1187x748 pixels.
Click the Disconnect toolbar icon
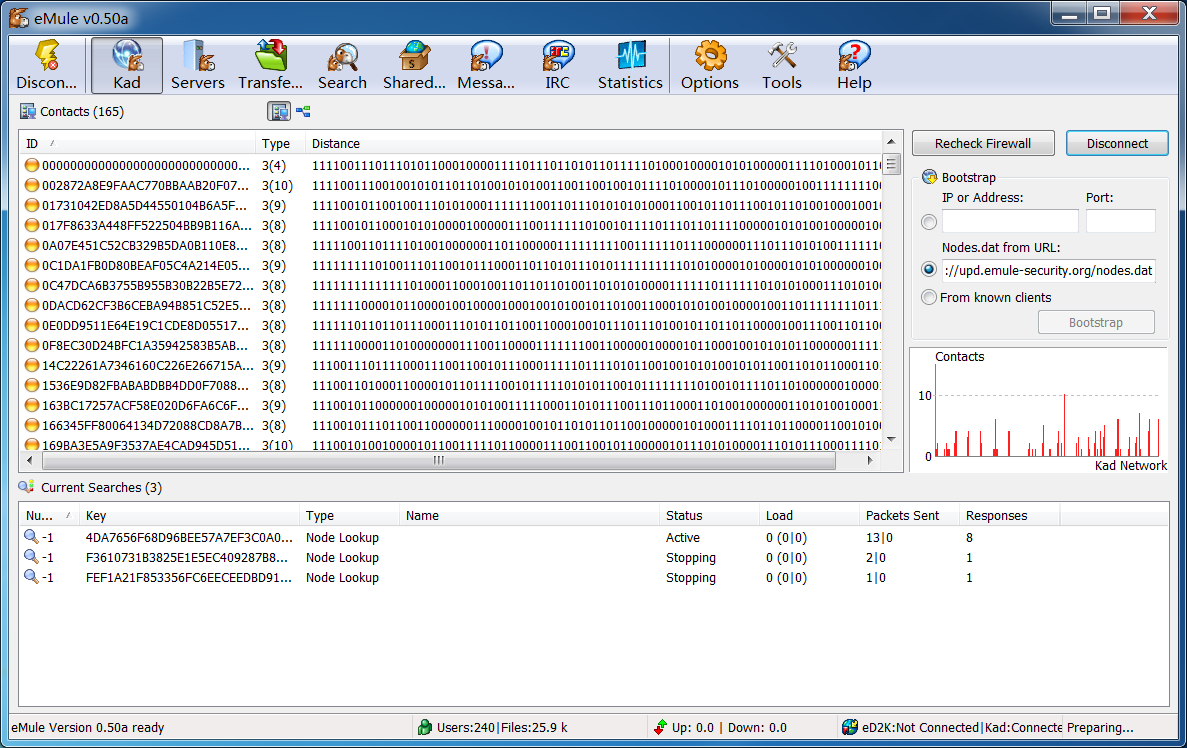(46, 66)
